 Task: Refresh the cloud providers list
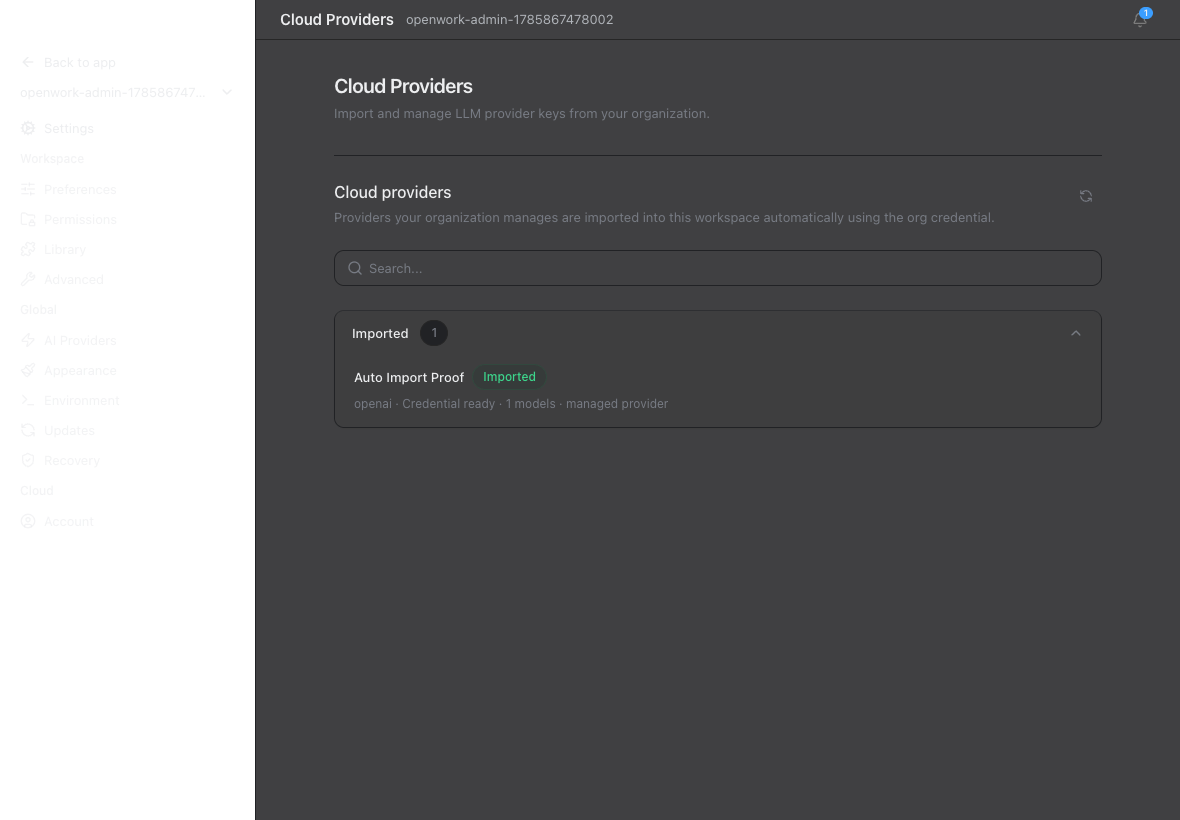click(1085, 196)
